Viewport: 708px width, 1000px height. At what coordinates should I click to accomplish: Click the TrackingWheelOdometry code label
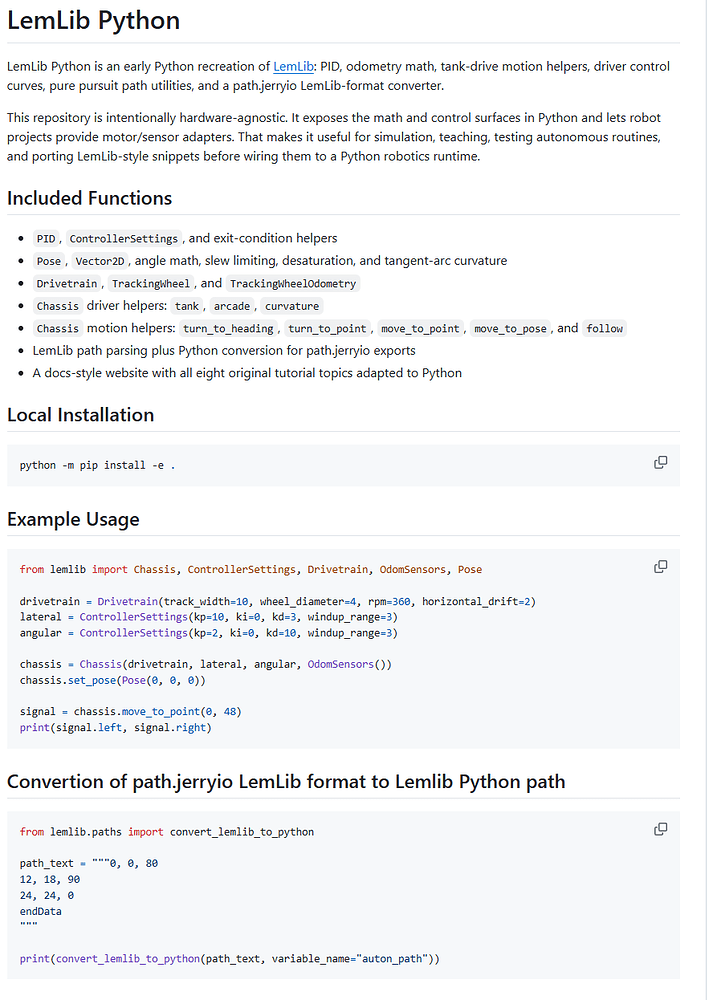click(293, 284)
